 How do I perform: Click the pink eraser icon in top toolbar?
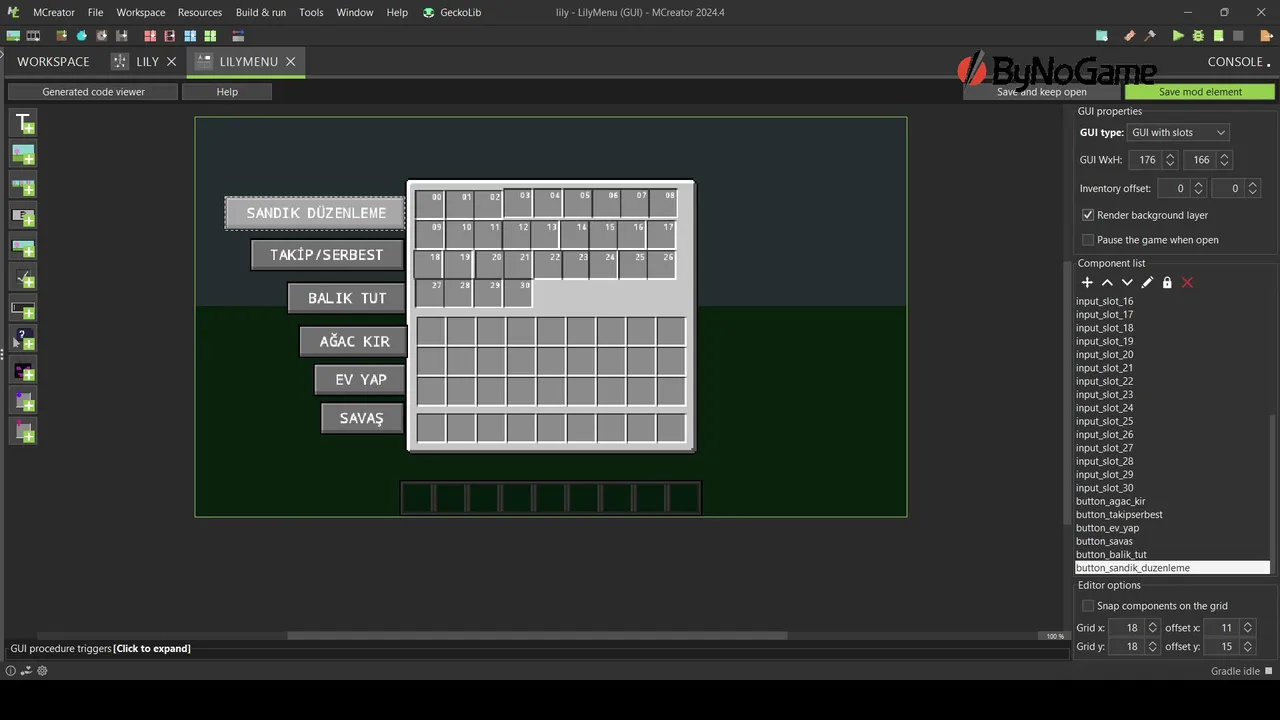coord(1129,36)
